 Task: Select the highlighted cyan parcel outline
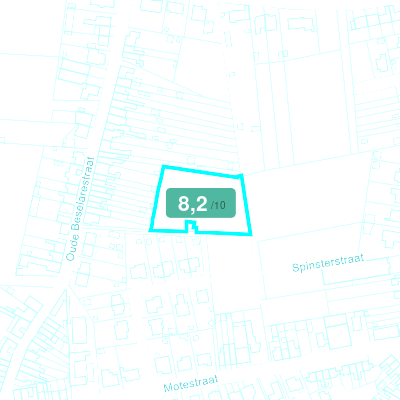200,201
